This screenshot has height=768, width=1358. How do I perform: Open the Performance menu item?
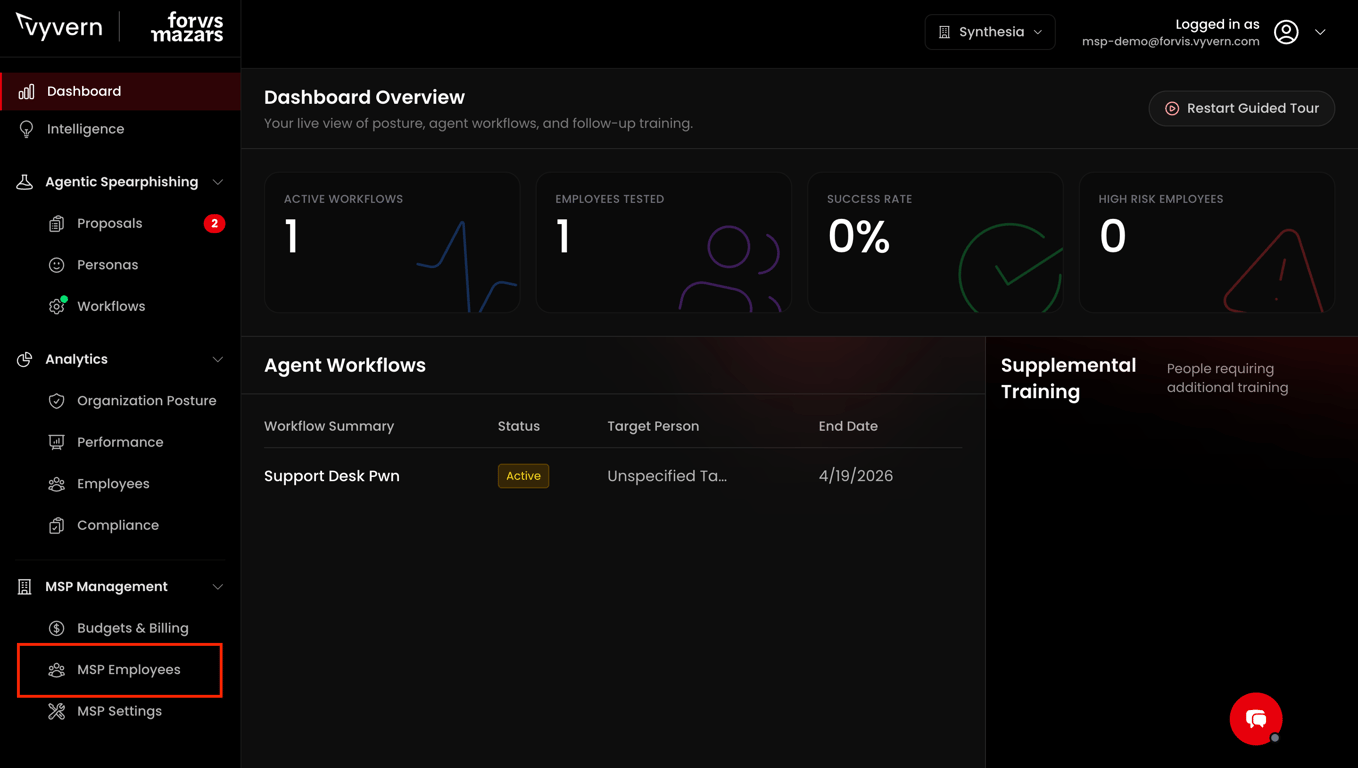[x=120, y=442]
